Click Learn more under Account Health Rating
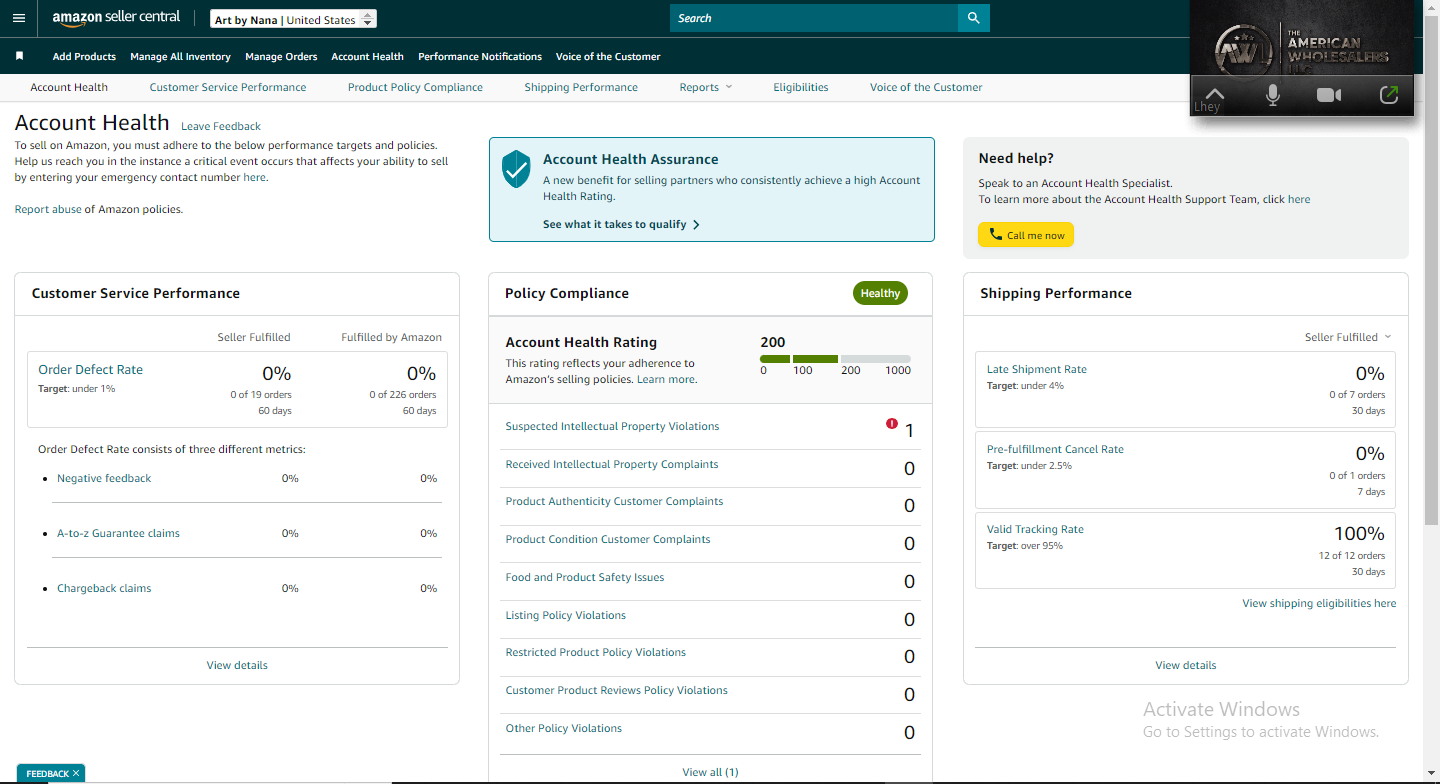The width and height of the screenshot is (1440, 784). click(666, 380)
